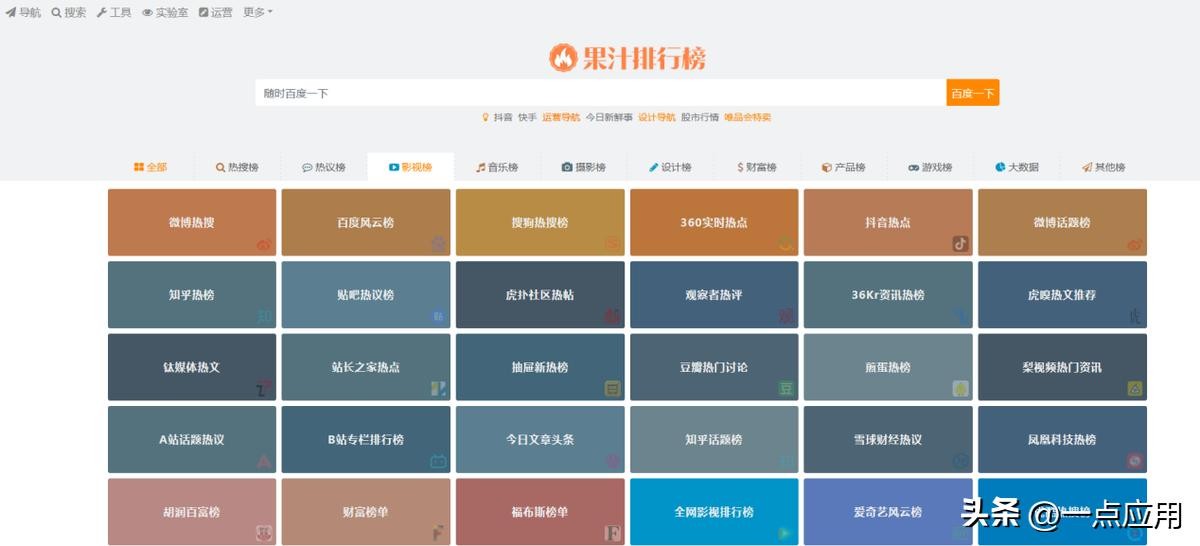Image resolution: width=1200 pixels, height=546 pixels.
Task: Click the icon on 搜狗热搜榜 card
Action: tap(612, 243)
